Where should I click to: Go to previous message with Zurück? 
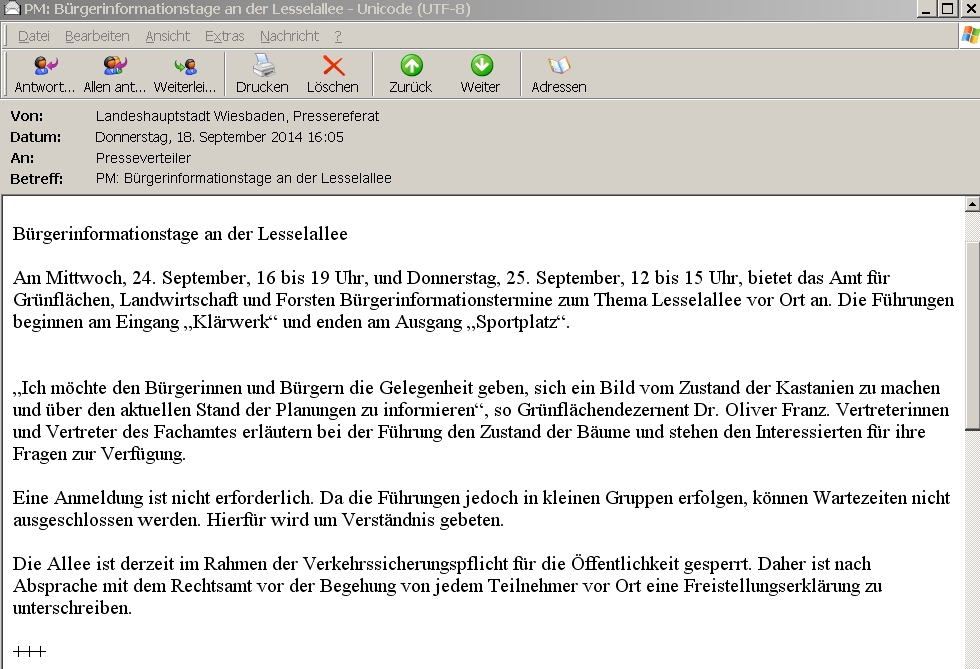(x=411, y=74)
